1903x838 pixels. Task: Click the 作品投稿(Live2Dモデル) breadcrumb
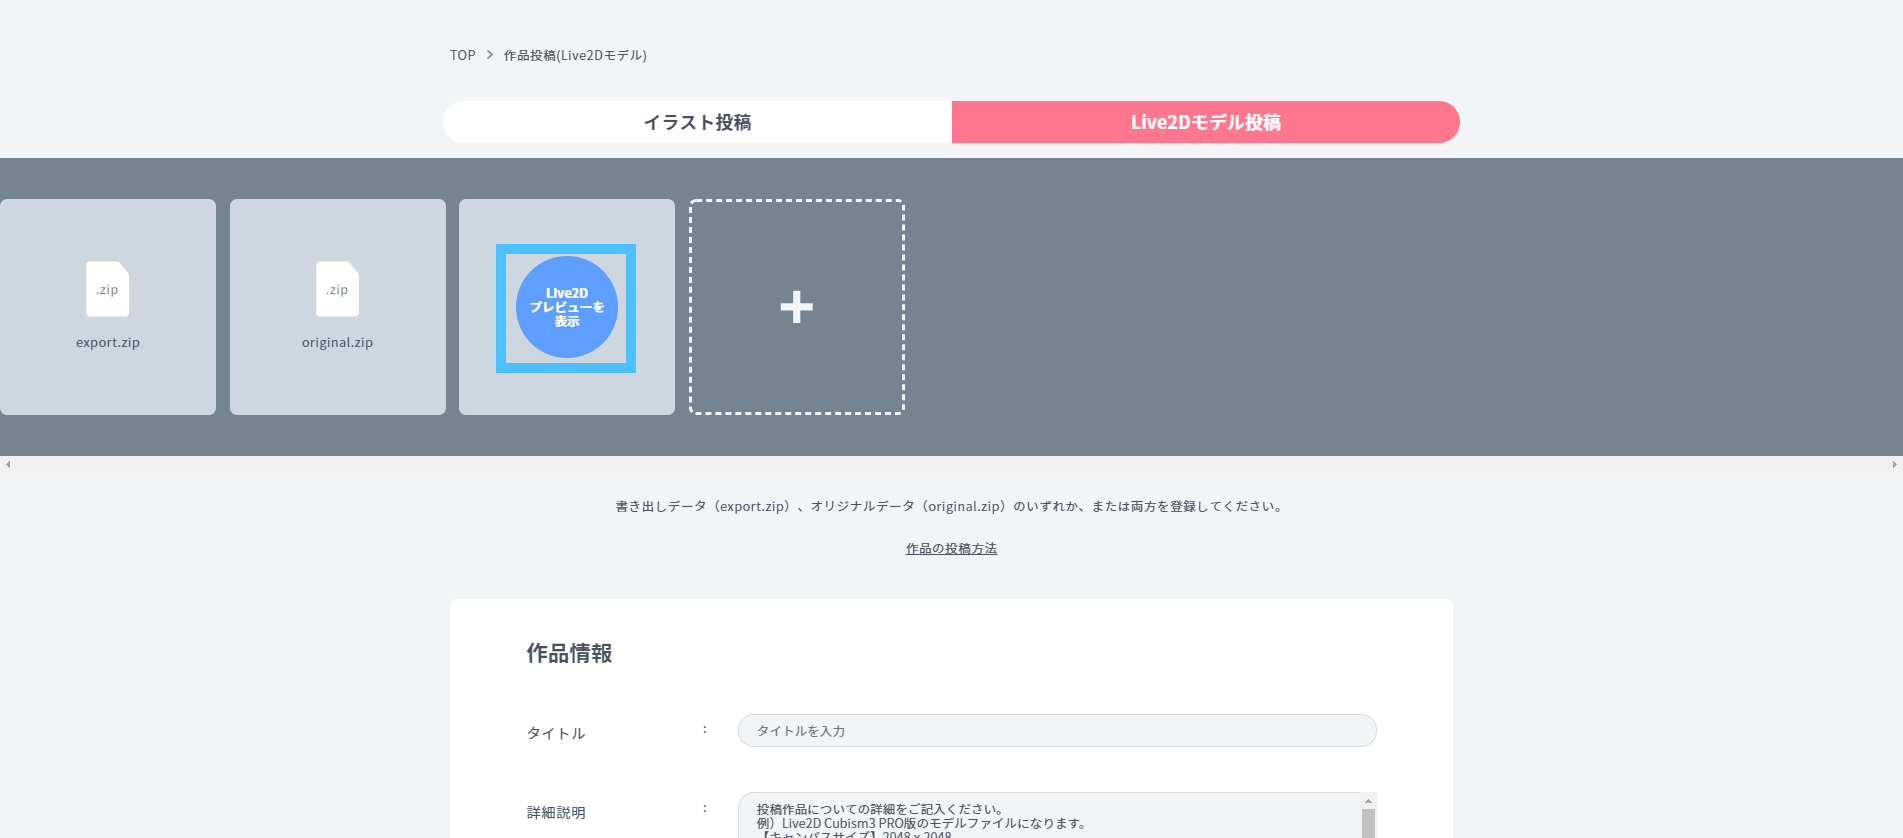[x=575, y=55]
